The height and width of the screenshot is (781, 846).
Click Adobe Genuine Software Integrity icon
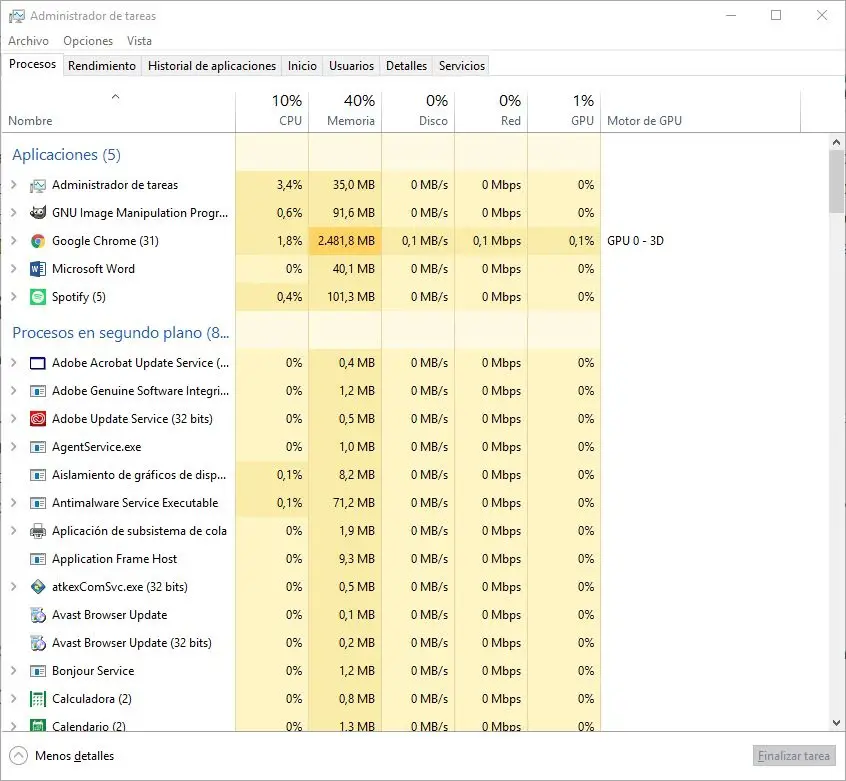coord(38,391)
